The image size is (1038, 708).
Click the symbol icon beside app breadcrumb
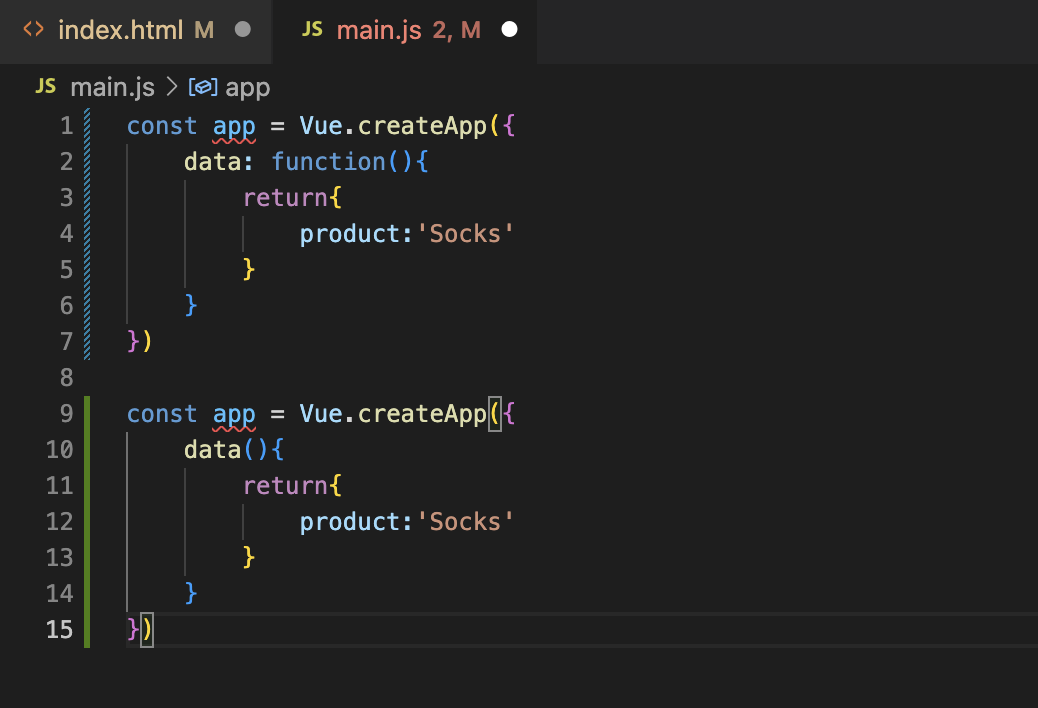click(x=203, y=87)
